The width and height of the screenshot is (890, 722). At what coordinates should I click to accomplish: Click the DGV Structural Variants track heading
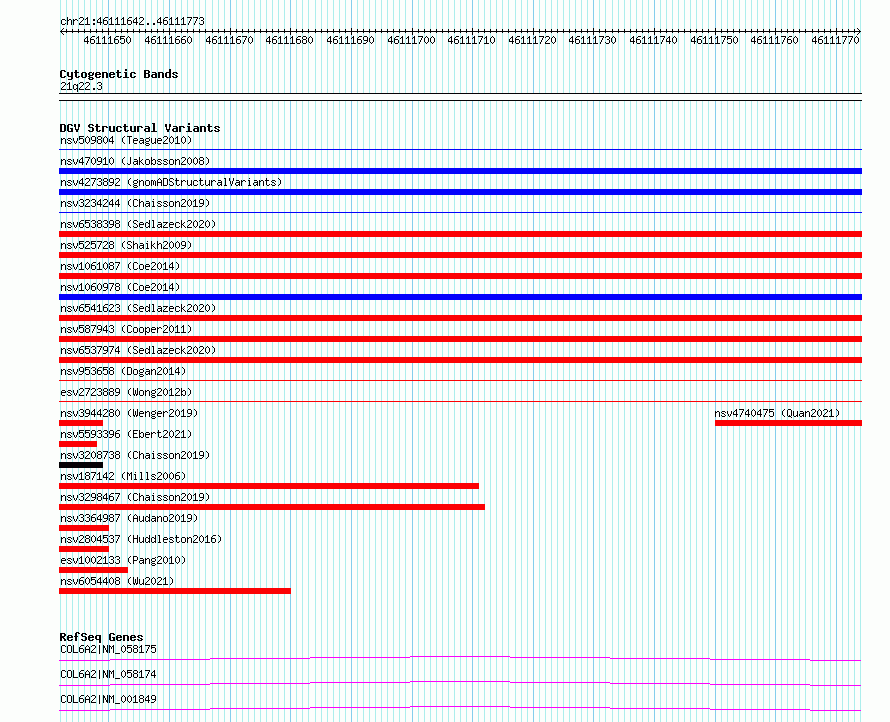[140, 128]
